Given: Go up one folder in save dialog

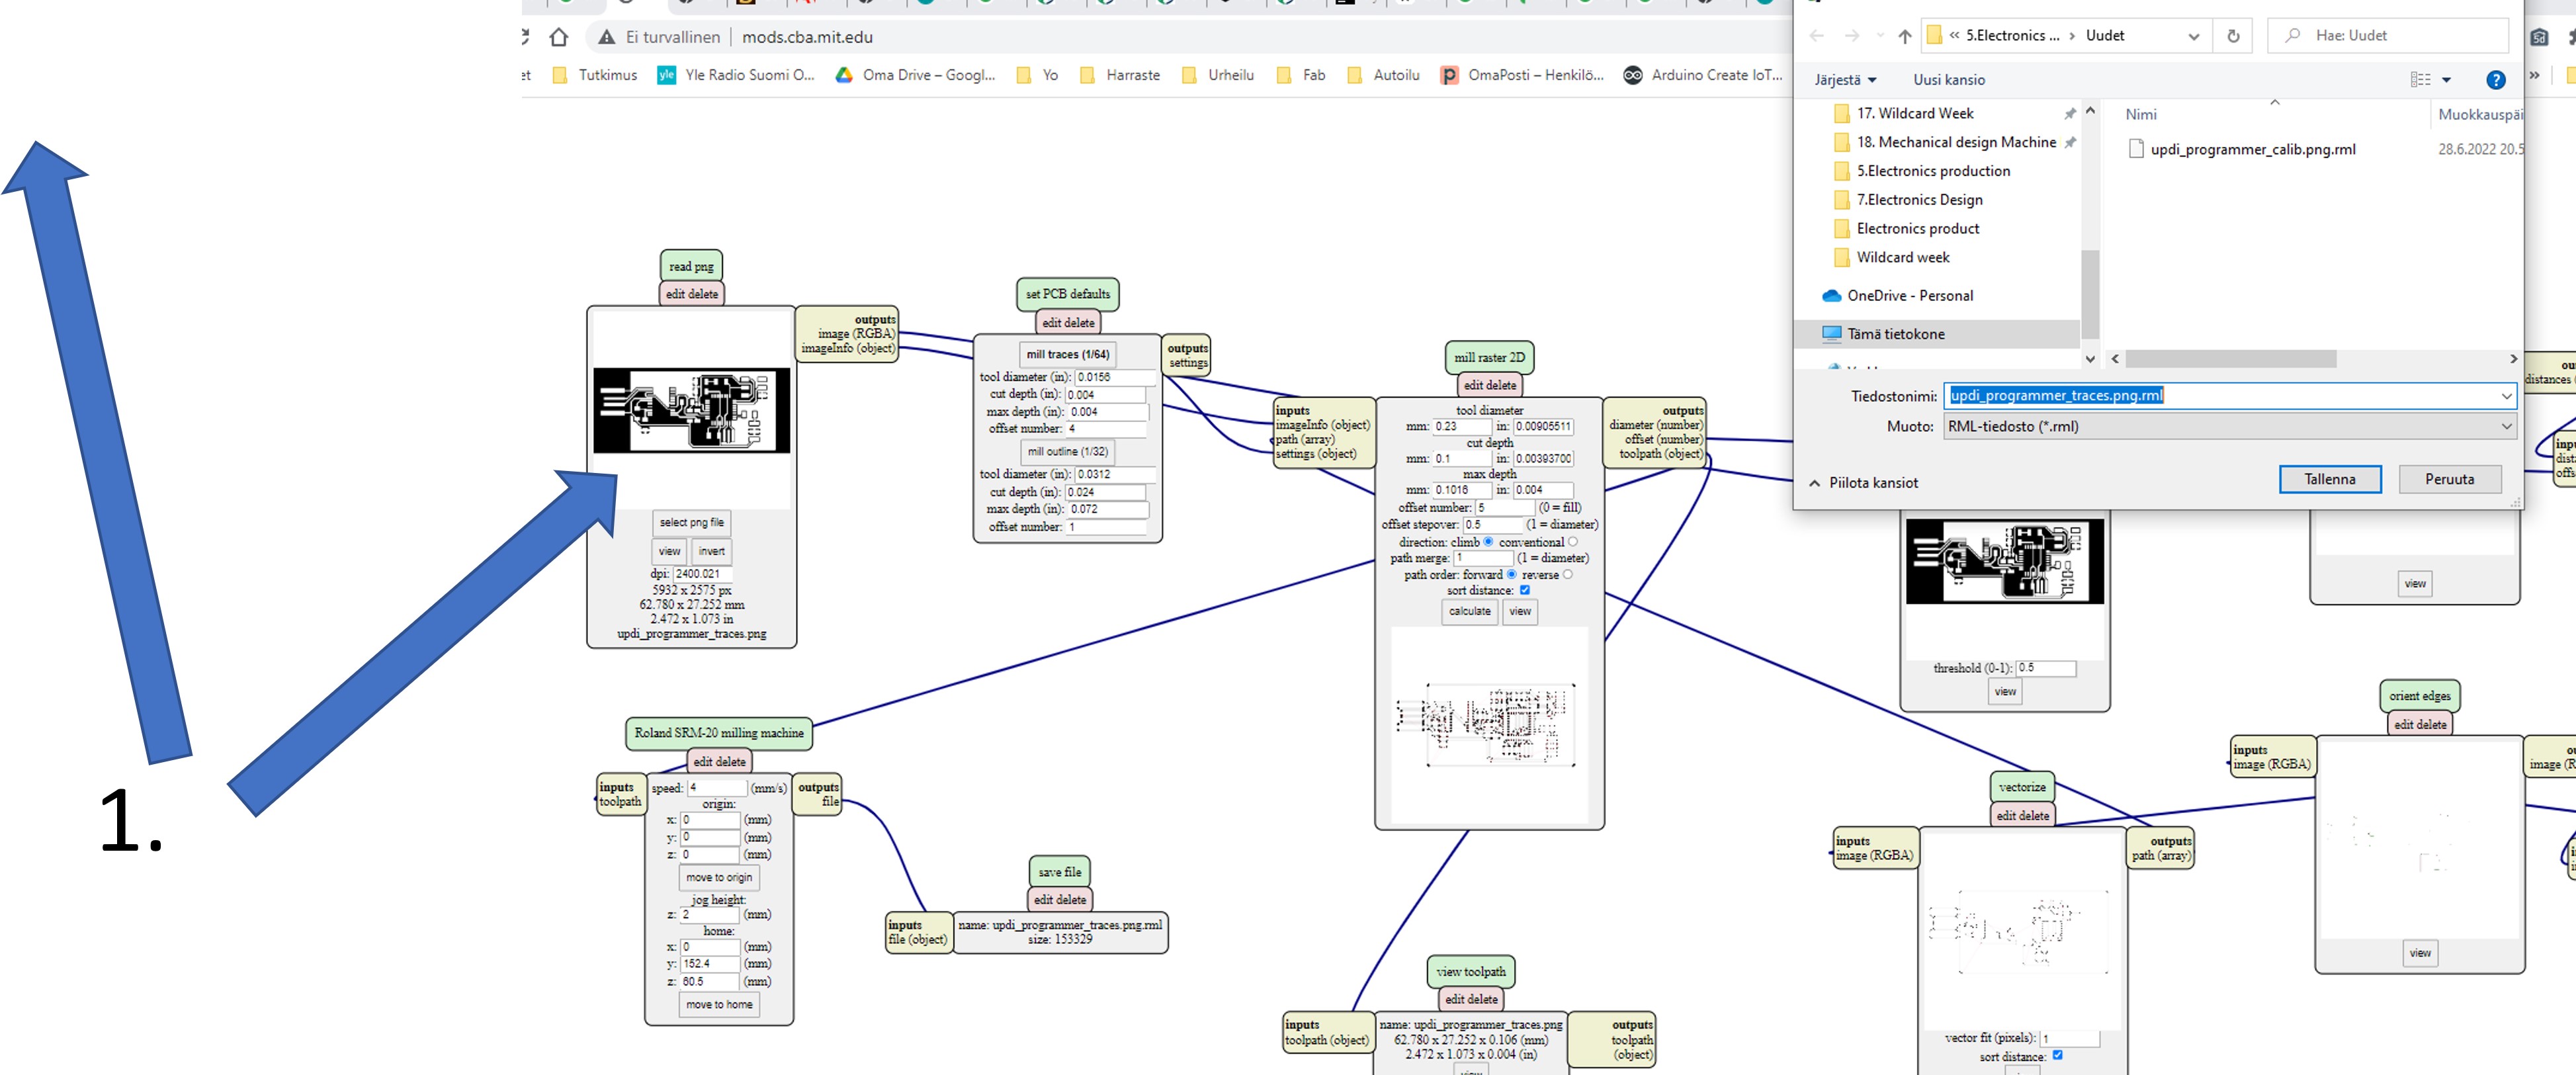Looking at the screenshot, I should (x=1904, y=36).
